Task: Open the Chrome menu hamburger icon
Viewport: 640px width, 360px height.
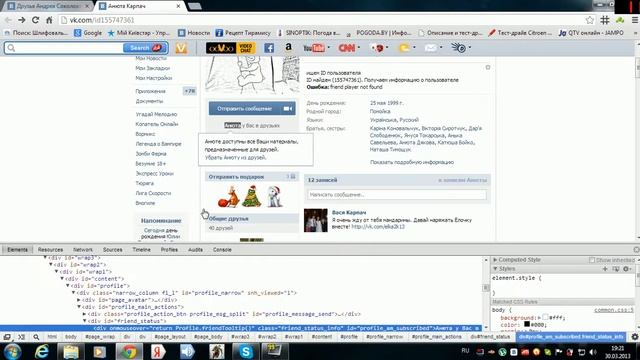Action: pos(635,20)
